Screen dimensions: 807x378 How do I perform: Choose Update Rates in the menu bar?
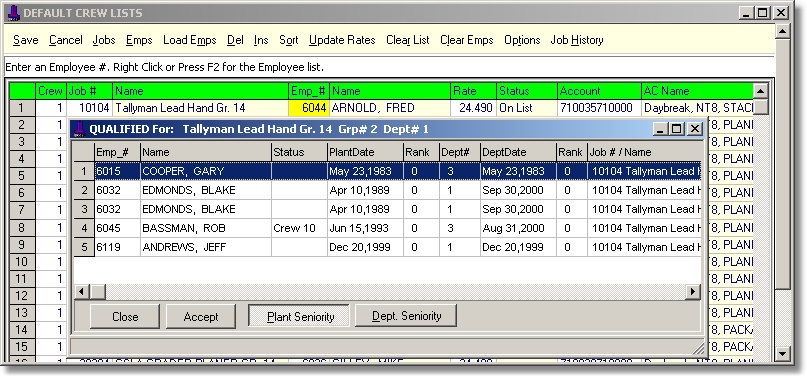coord(342,40)
